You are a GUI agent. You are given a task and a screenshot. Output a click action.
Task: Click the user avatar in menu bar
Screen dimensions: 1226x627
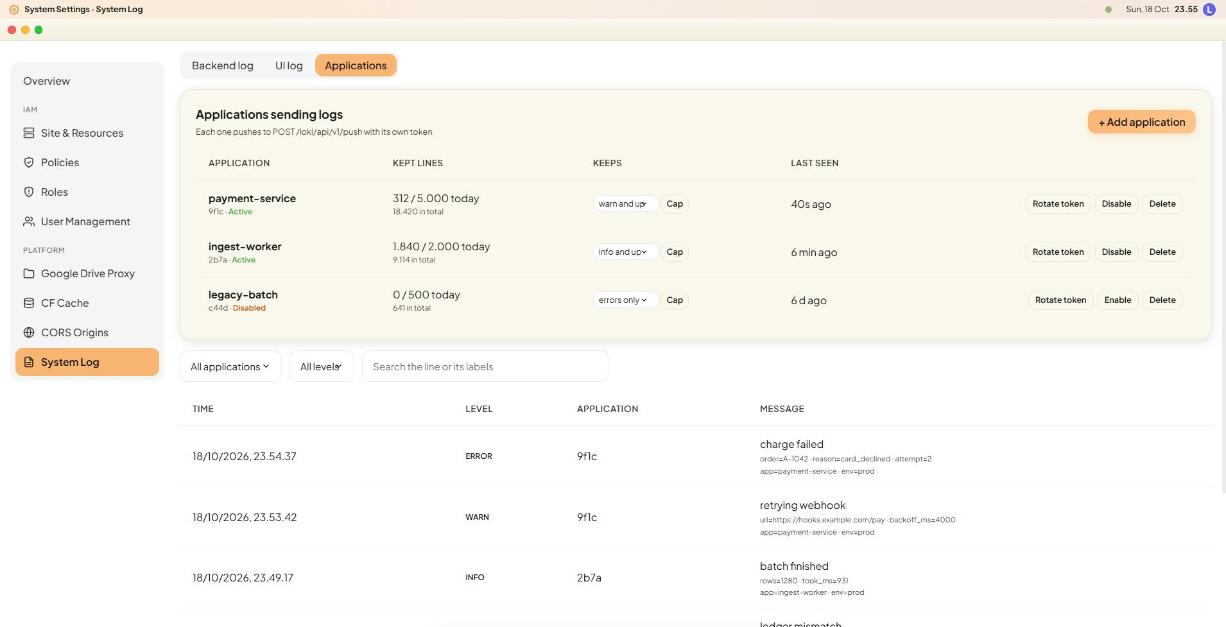click(1209, 9)
